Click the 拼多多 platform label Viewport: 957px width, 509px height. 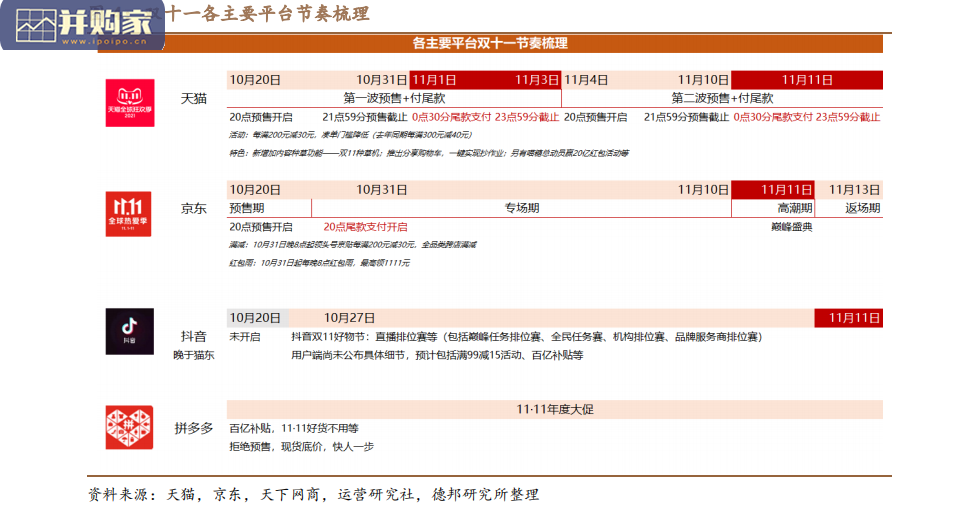click(x=193, y=428)
